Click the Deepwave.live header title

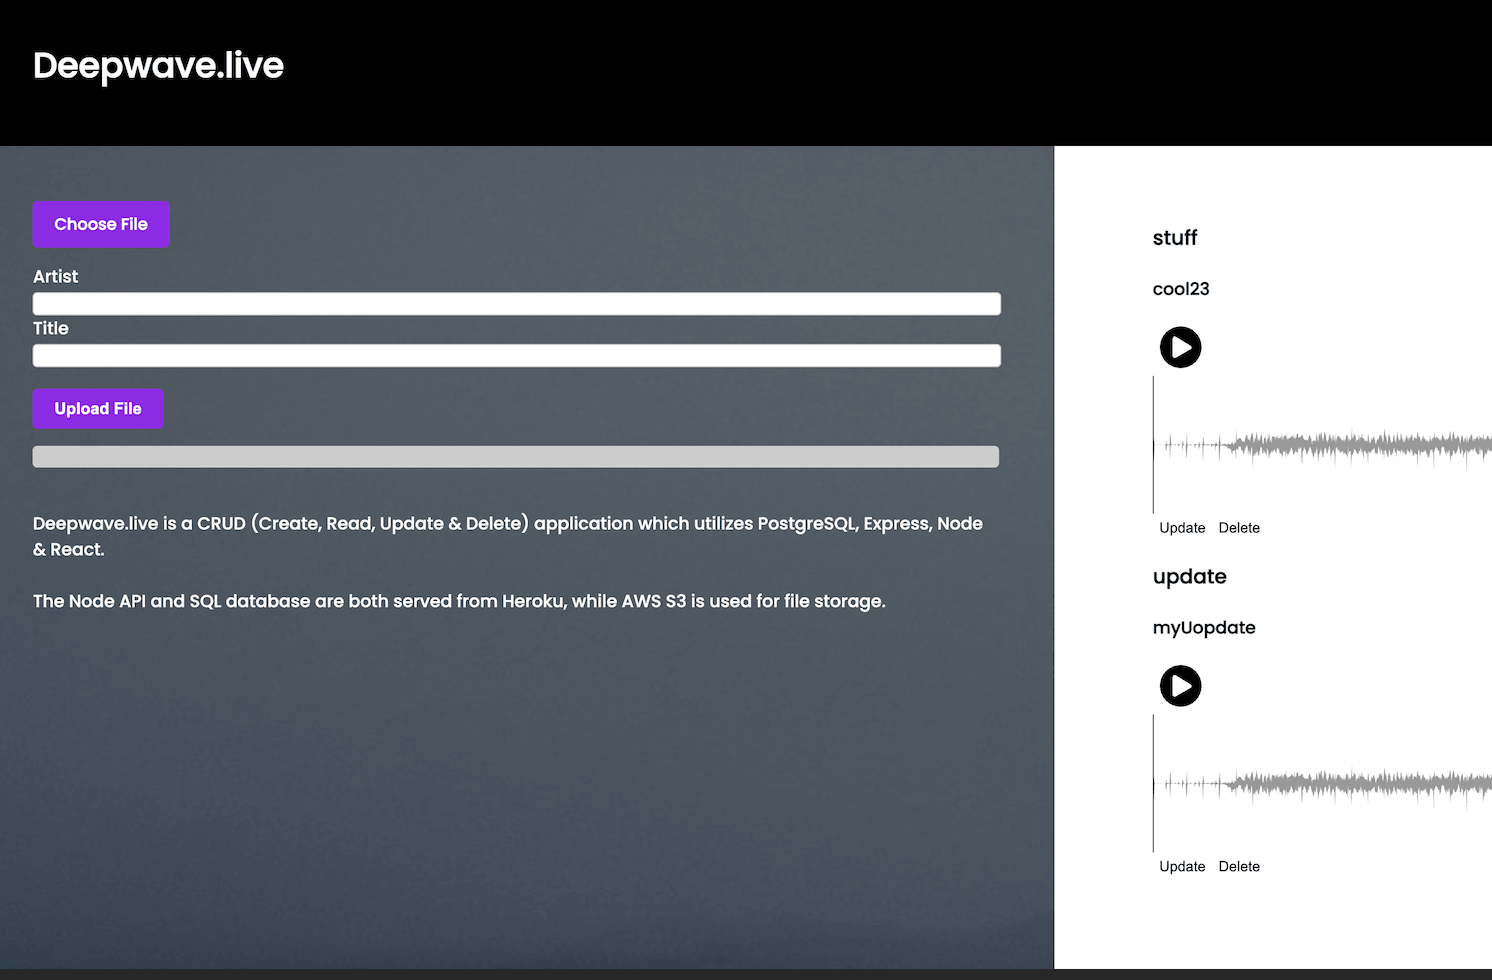pyautogui.click(x=158, y=66)
